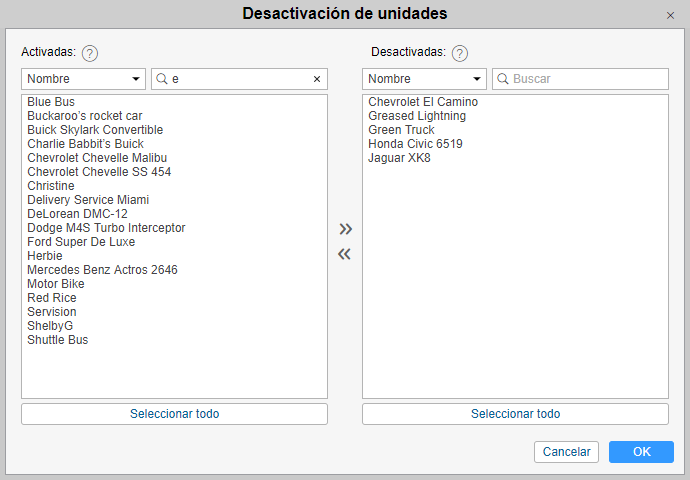The height and width of the screenshot is (480, 690).
Task: Select Mercedes Benz Actros 2646 unit
Action: [x=102, y=270]
